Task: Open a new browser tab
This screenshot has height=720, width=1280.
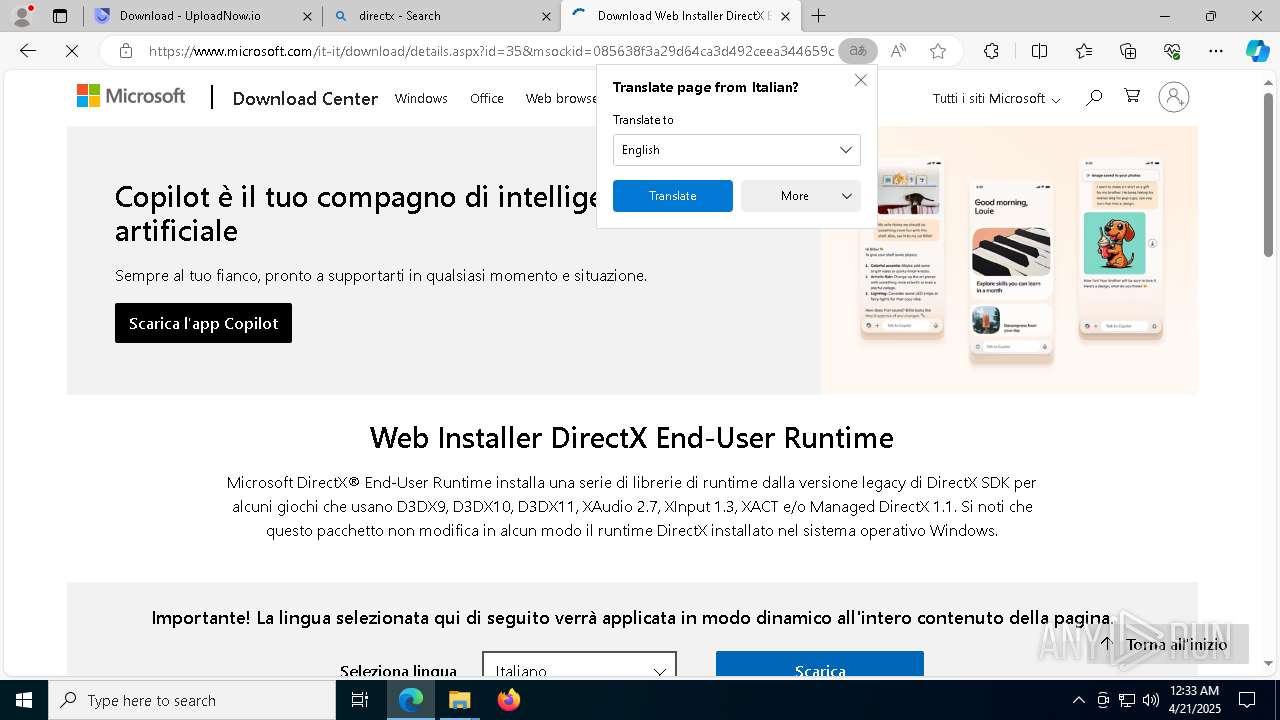Action: pos(819,16)
